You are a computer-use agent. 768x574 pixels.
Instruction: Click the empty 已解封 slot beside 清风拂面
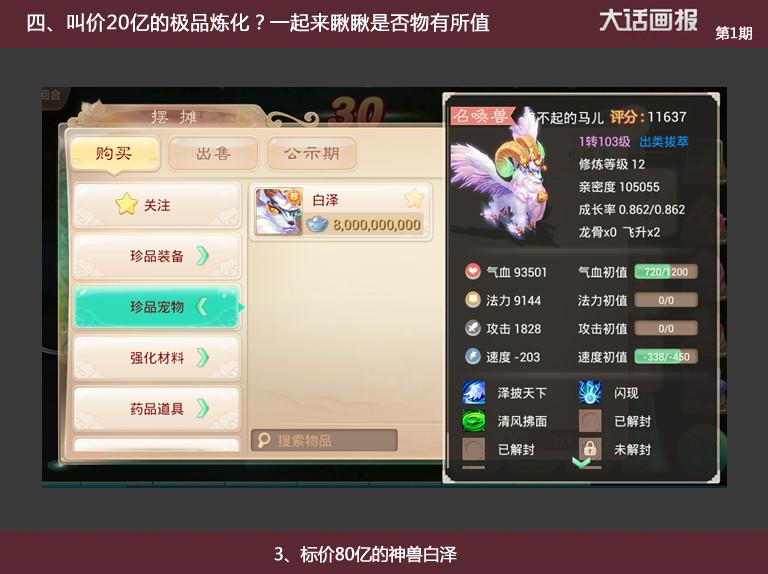pos(590,421)
